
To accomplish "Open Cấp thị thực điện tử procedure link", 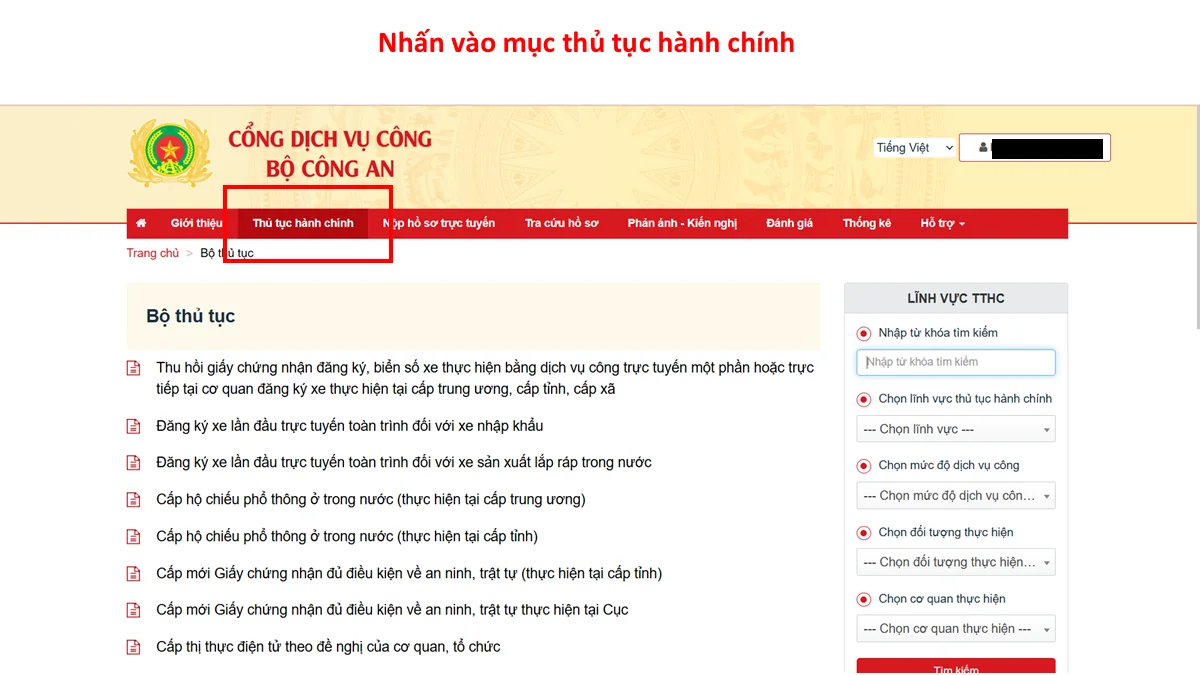I will pyautogui.click(x=328, y=647).
